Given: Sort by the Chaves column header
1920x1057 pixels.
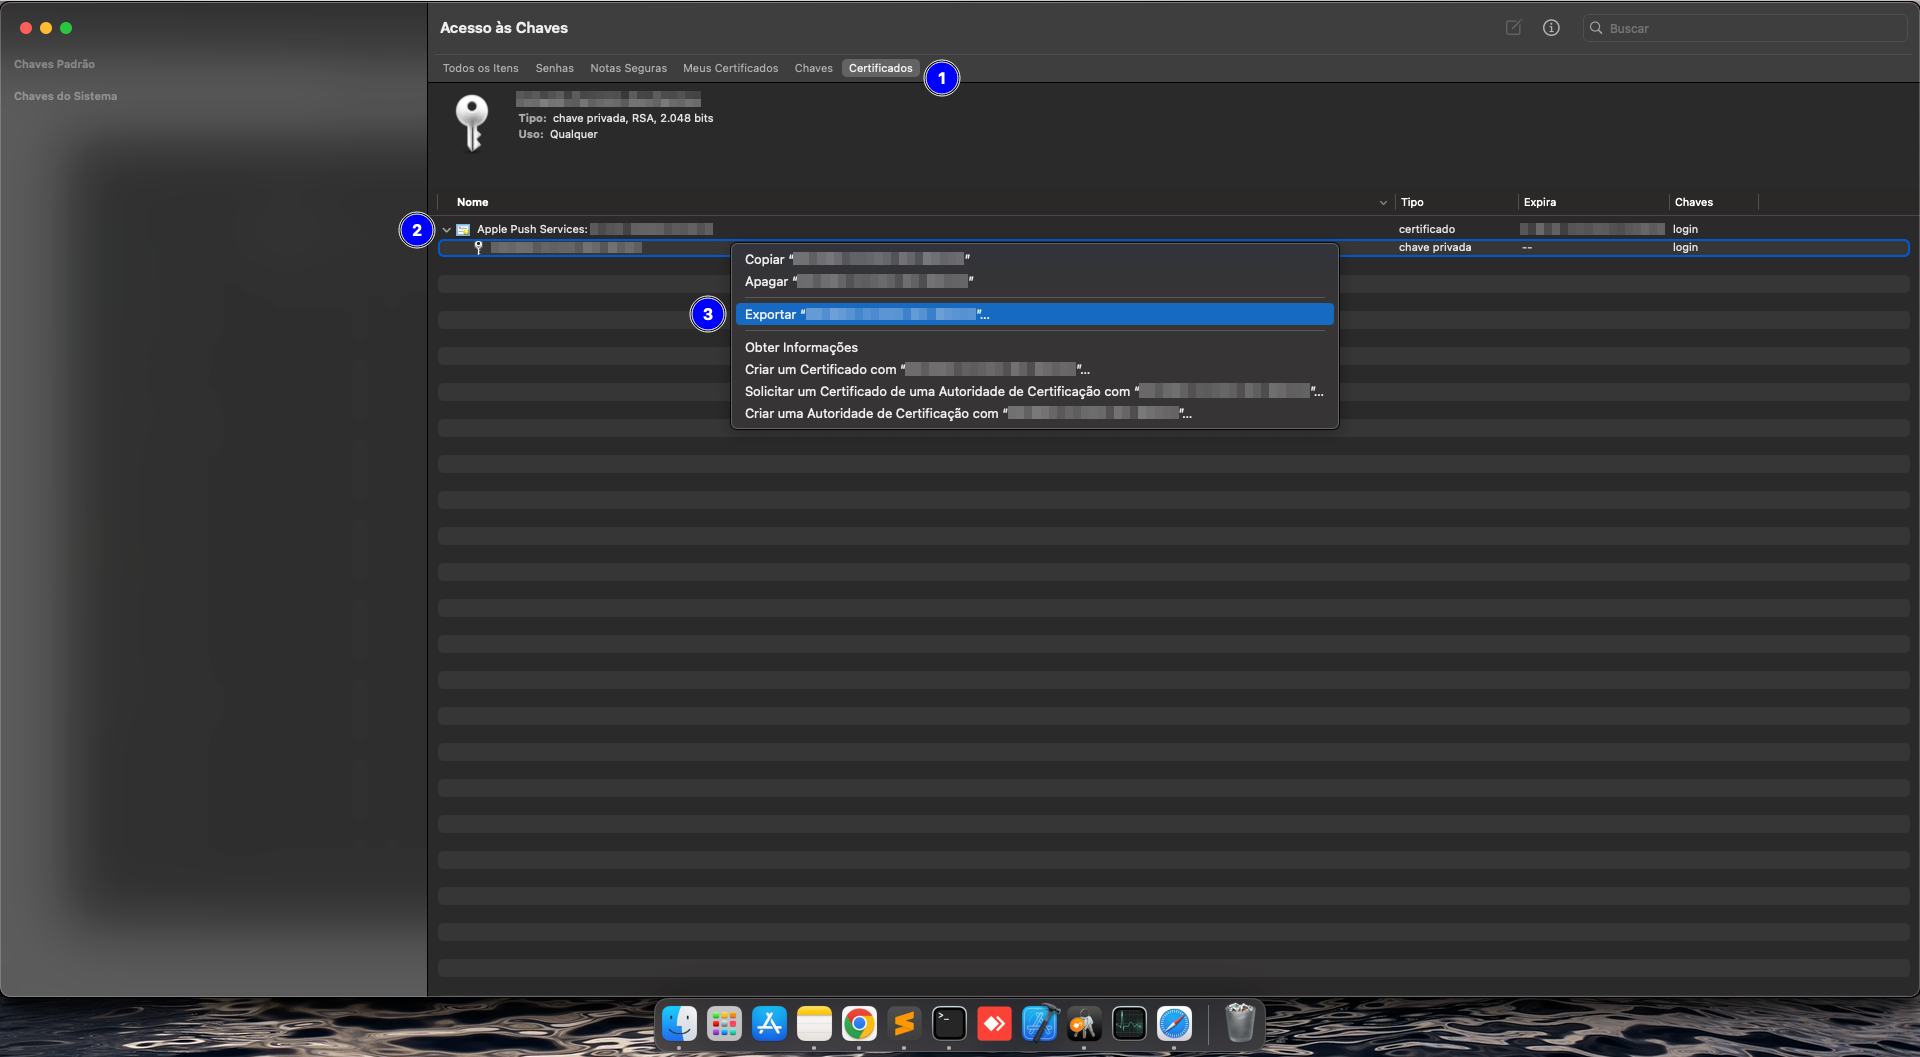Looking at the screenshot, I should (1694, 202).
